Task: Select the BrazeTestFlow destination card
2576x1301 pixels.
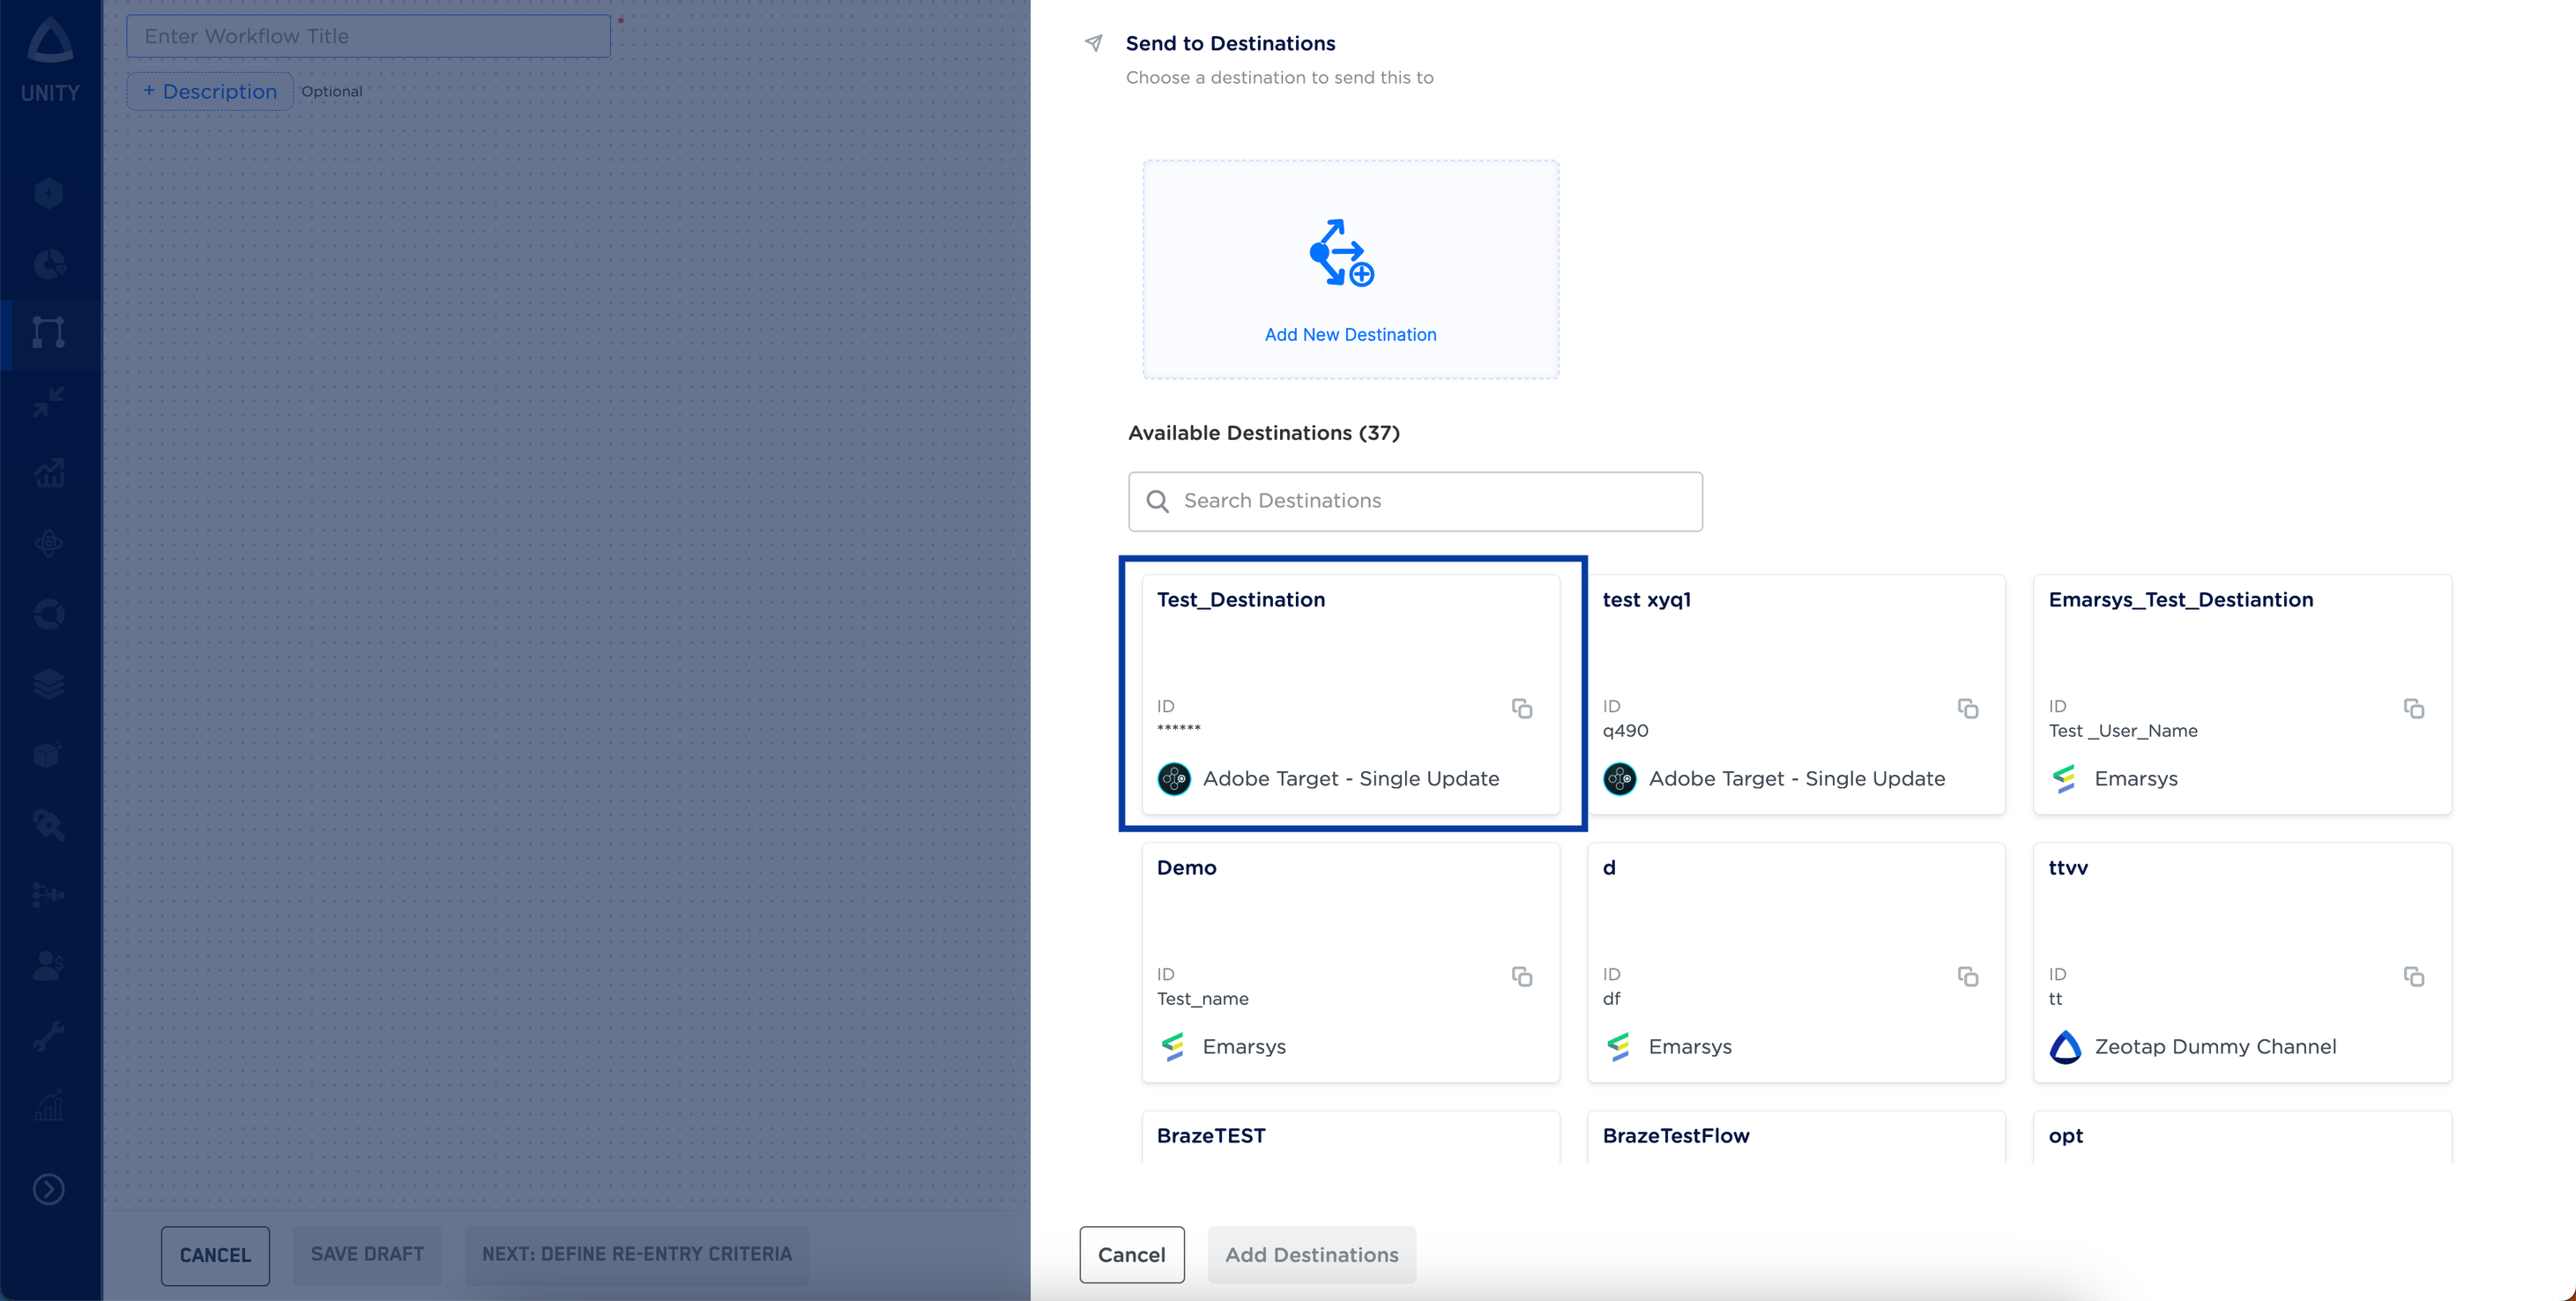Action: point(1795,1137)
